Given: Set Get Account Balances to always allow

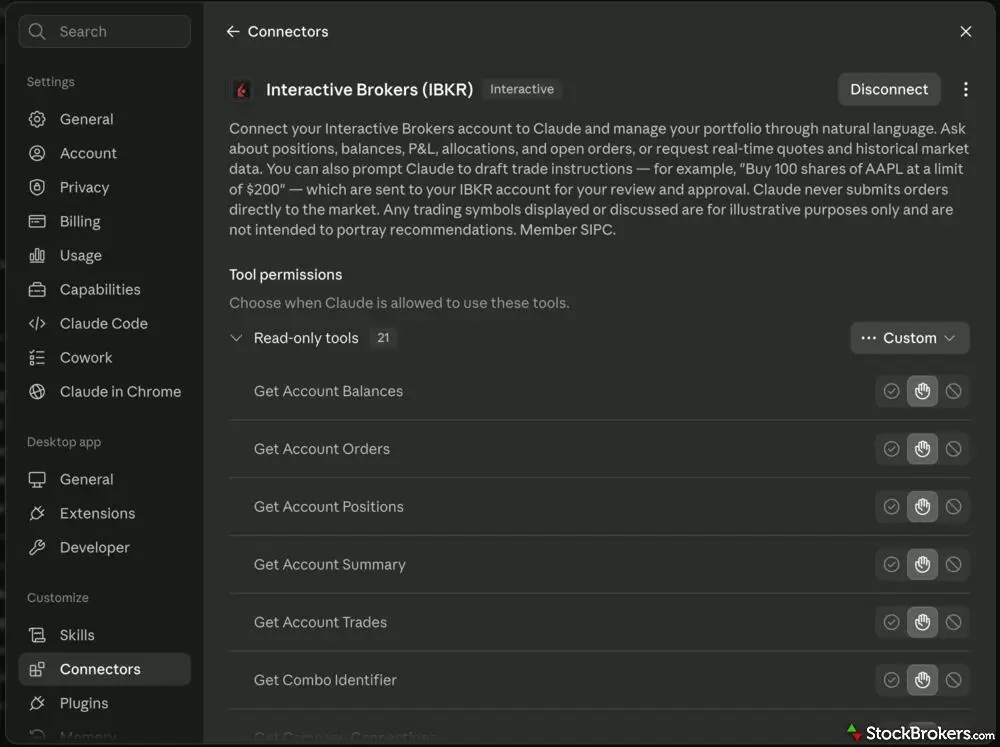Looking at the screenshot, I should (891, 391).
